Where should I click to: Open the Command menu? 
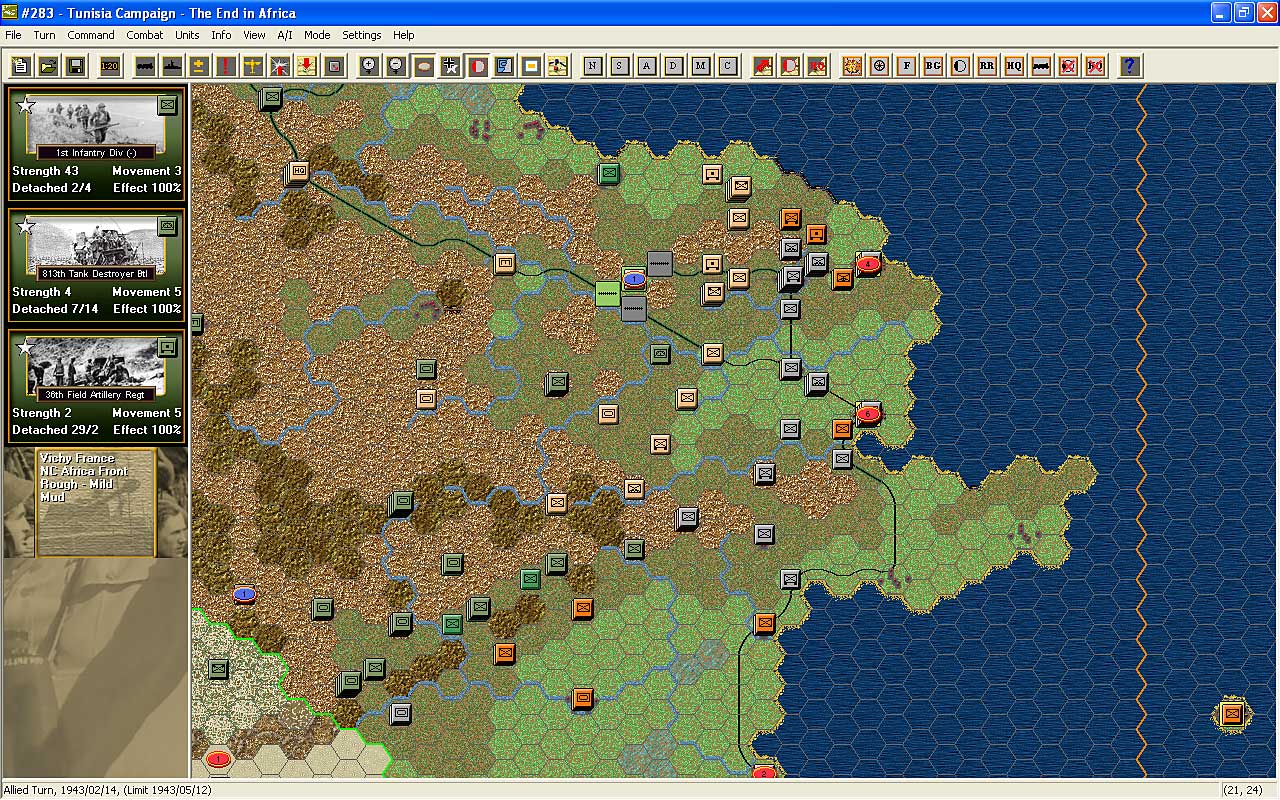coord(91,35)
